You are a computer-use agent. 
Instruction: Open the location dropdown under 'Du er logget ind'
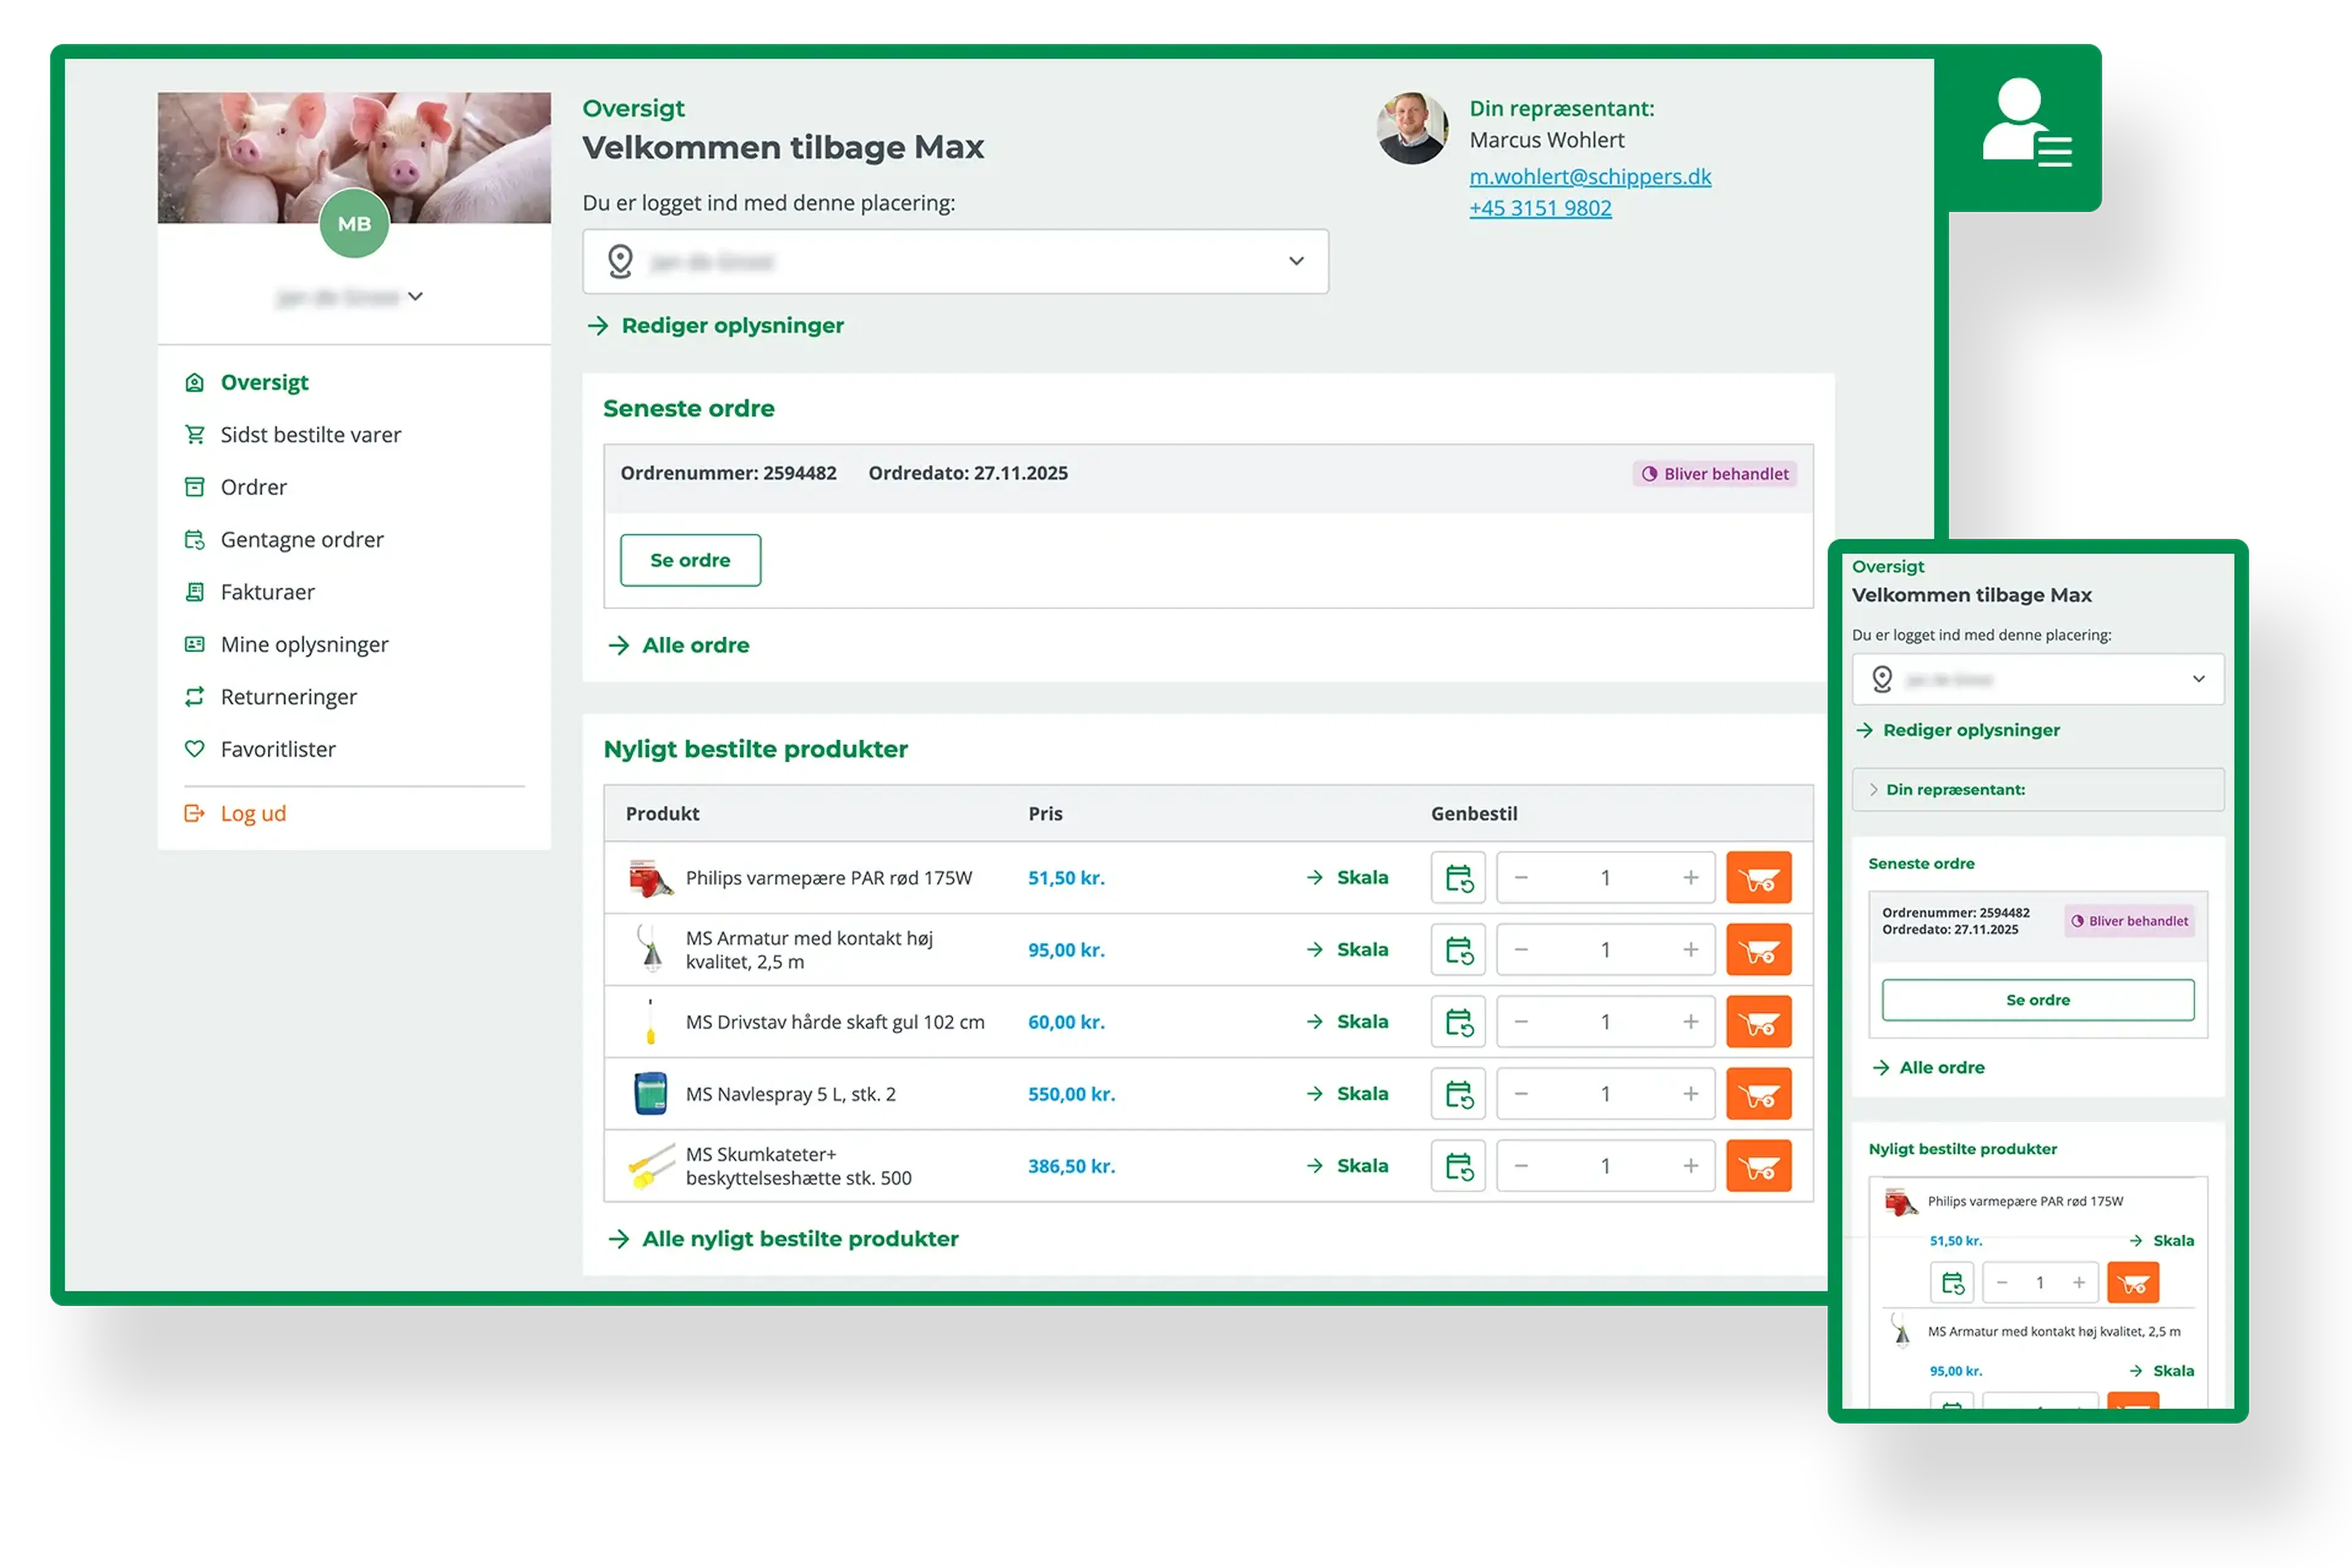coord(955,262)
